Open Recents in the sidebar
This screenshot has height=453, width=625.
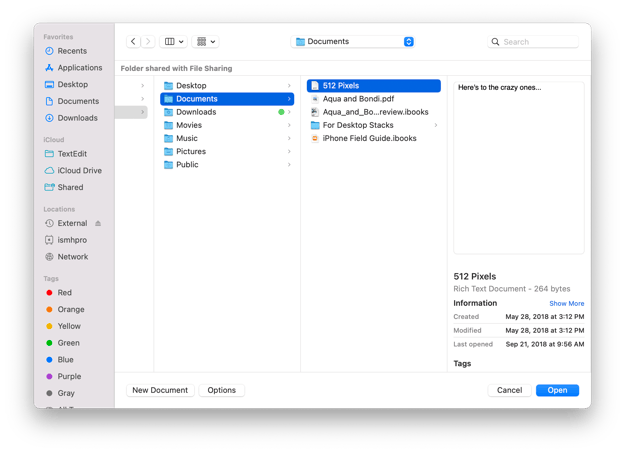[x=72, y=51]
